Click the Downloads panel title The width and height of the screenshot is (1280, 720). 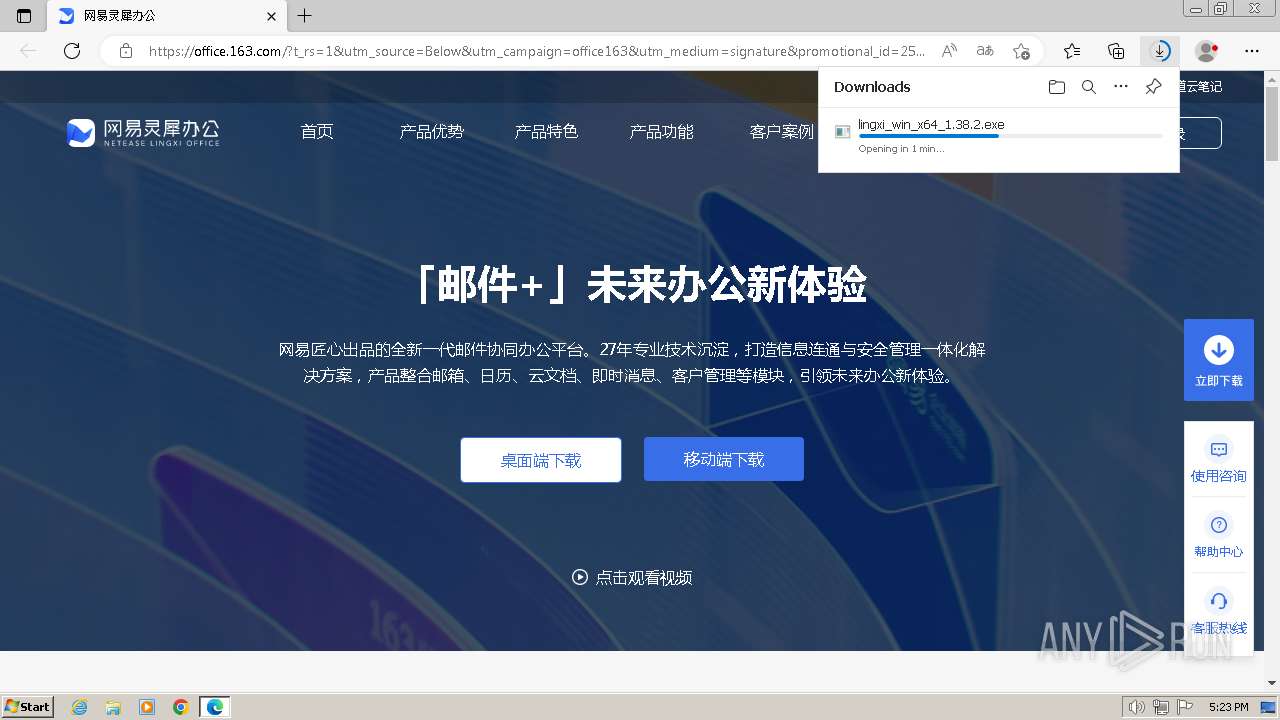coord(872,87)
